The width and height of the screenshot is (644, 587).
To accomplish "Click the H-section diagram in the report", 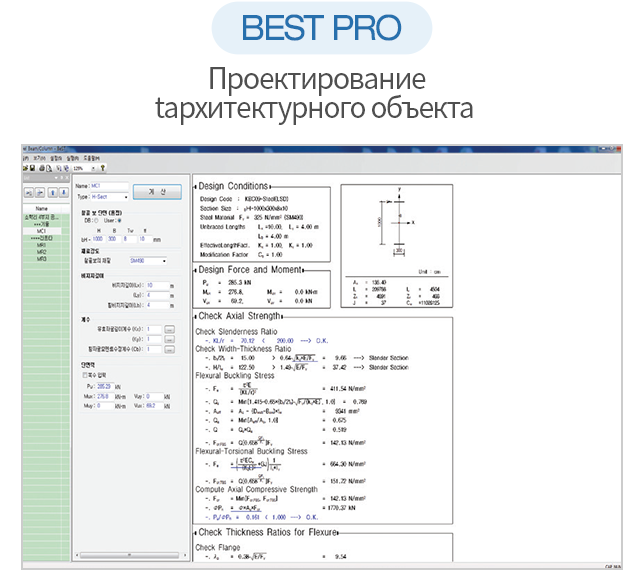I will (x=397, y=222).
